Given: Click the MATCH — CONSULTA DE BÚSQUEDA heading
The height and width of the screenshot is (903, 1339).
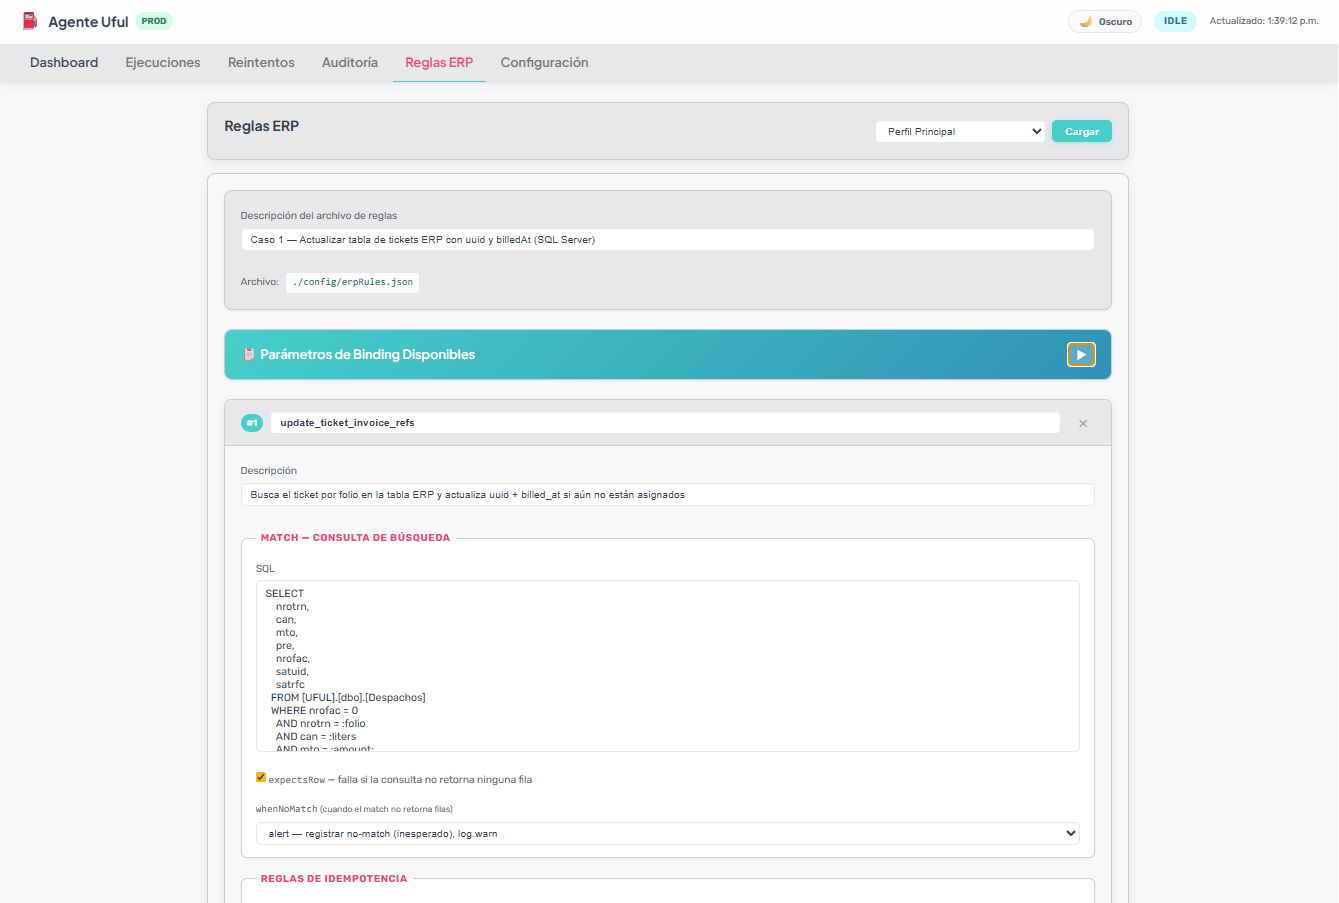Looking at the screenshot, I should [x=356, y=538].
